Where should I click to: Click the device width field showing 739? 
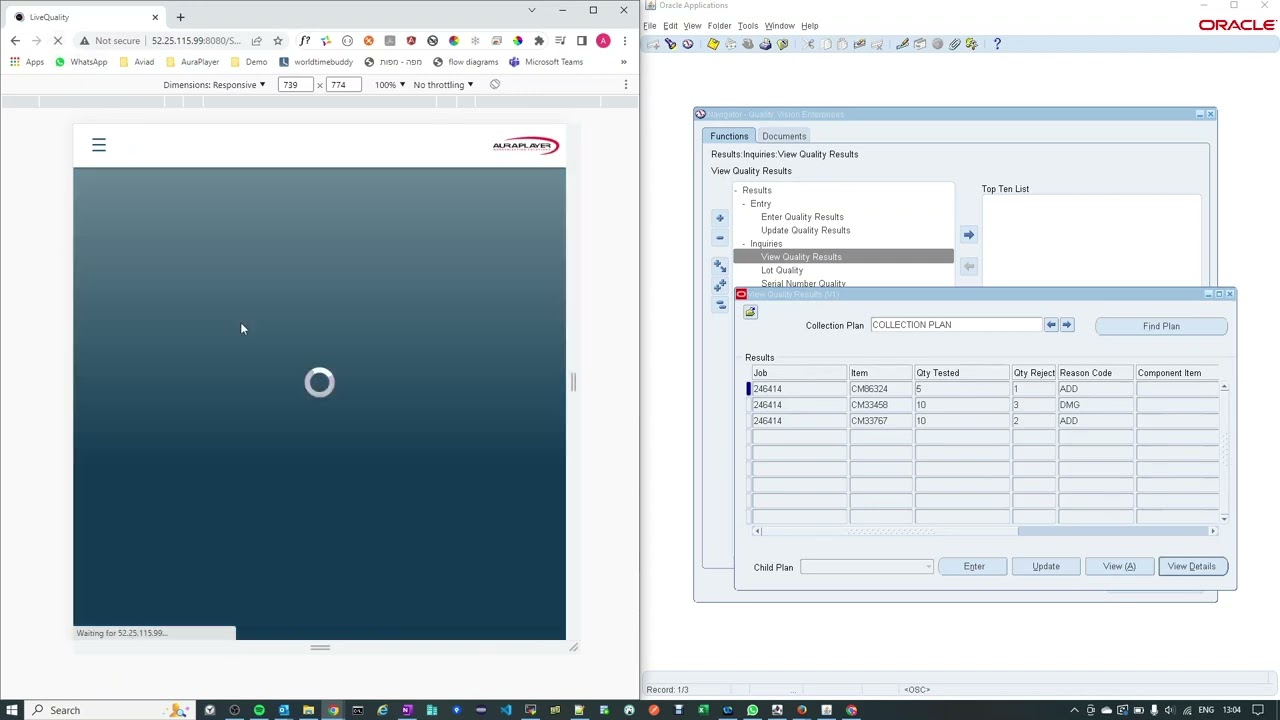pos(295,85)
